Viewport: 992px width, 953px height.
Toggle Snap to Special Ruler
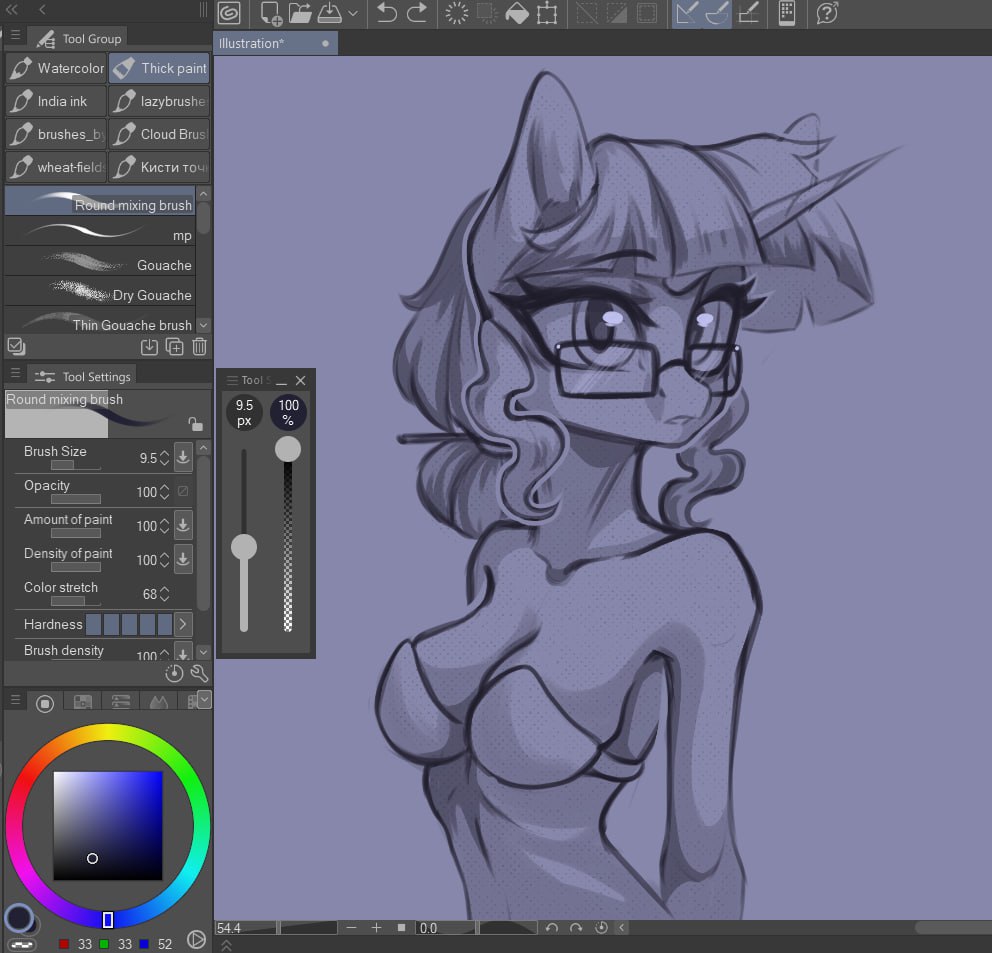pos(717,13)
